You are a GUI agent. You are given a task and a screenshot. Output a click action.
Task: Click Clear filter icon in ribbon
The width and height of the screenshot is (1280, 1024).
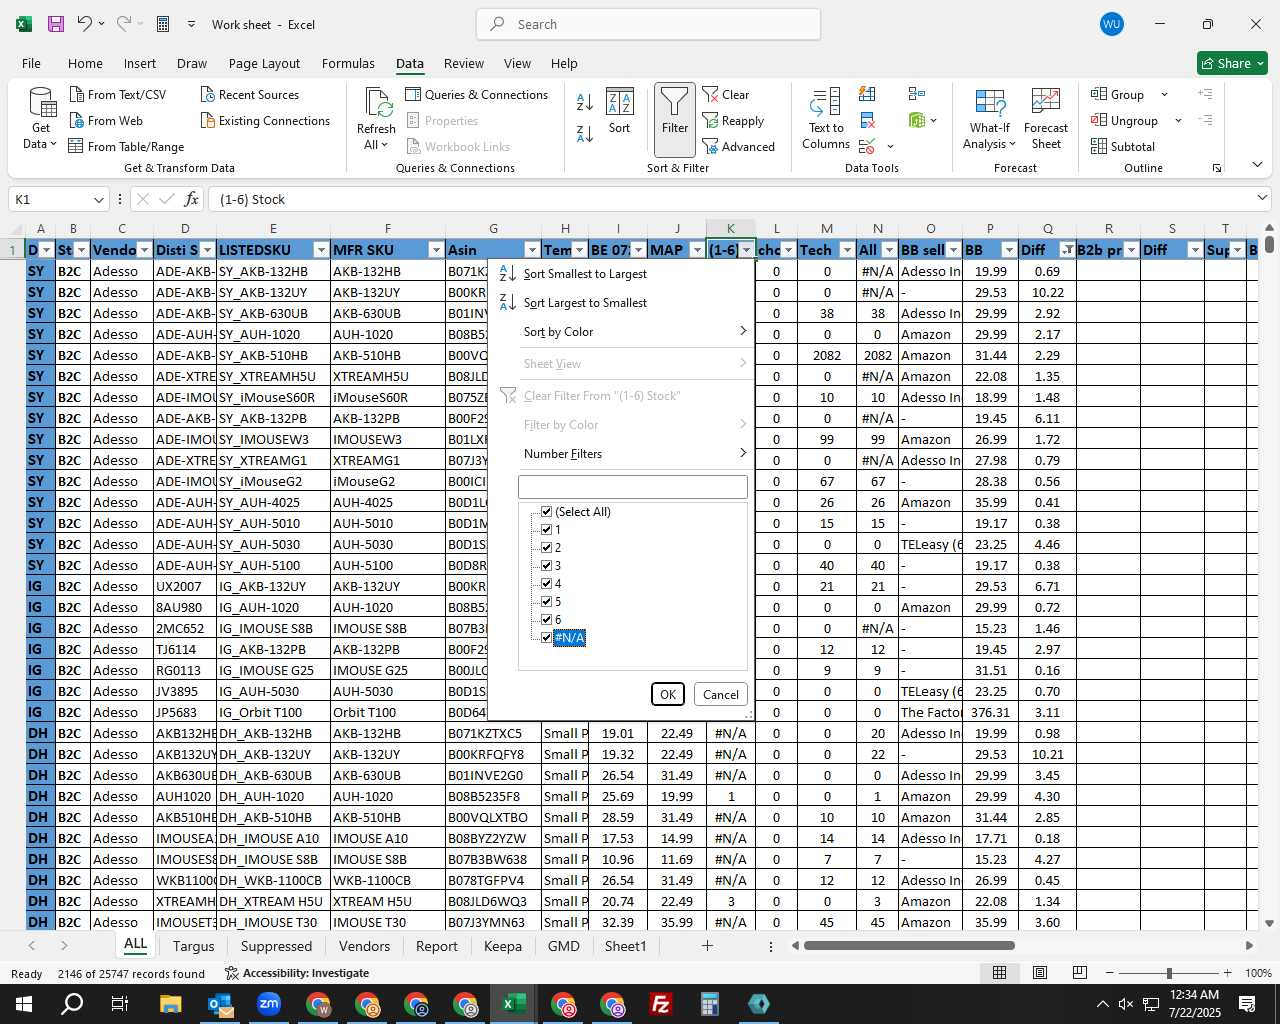pyautogui.click(x=711, y=94)
